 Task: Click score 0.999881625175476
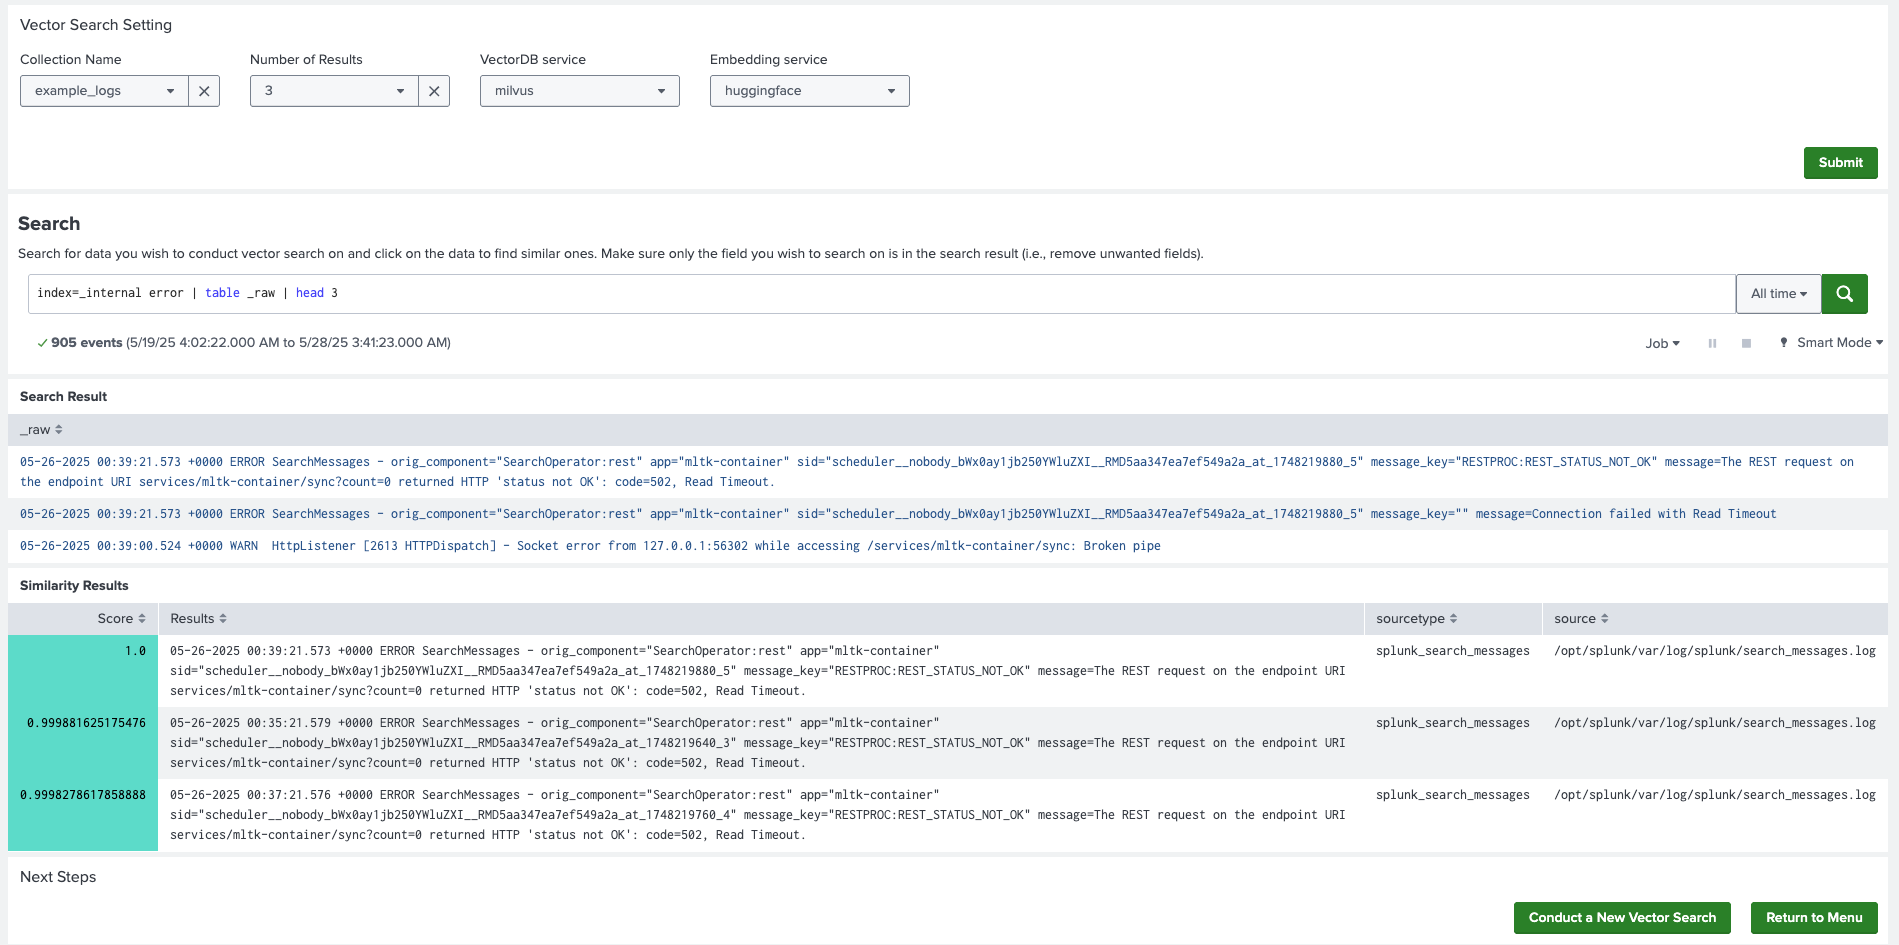pos(83,743)
